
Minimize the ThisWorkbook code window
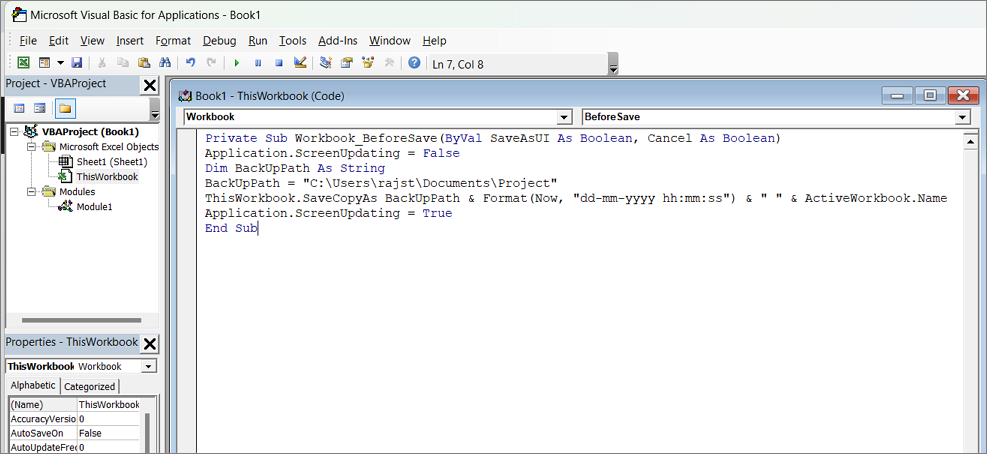(896, 96)
